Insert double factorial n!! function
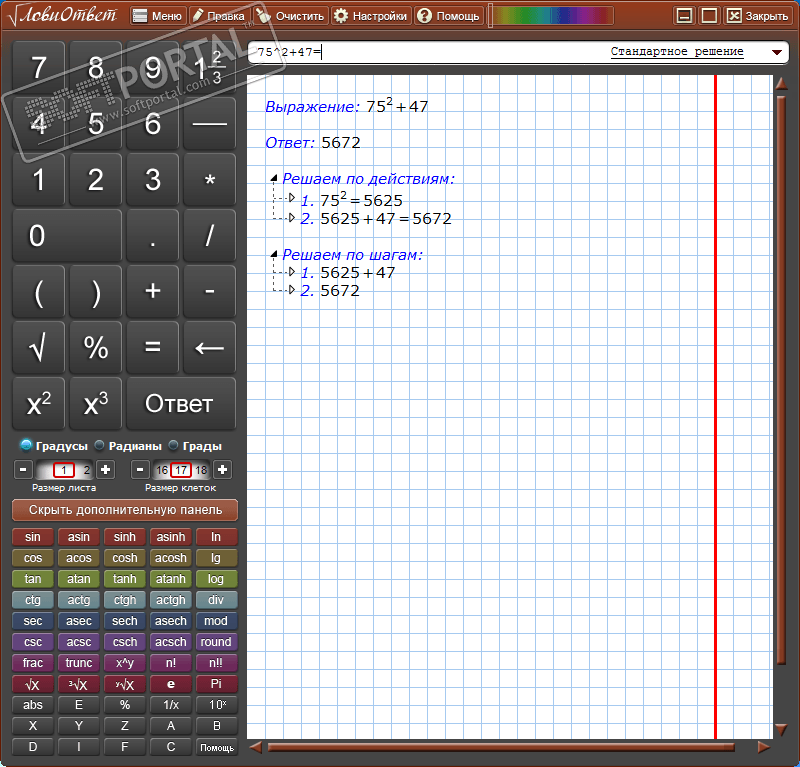This screenshot has width=800, height=767. 216,663
